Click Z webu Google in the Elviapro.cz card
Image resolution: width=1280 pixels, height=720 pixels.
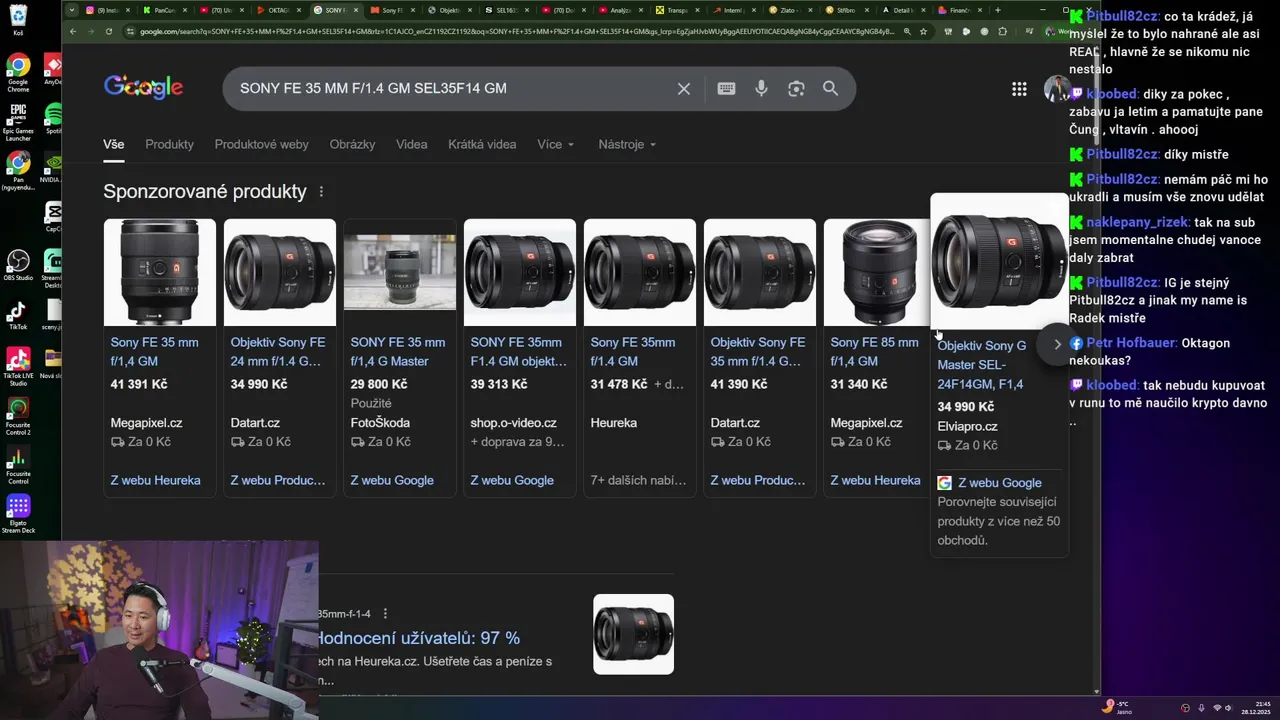pyautogui.click(x=999, y=483)
